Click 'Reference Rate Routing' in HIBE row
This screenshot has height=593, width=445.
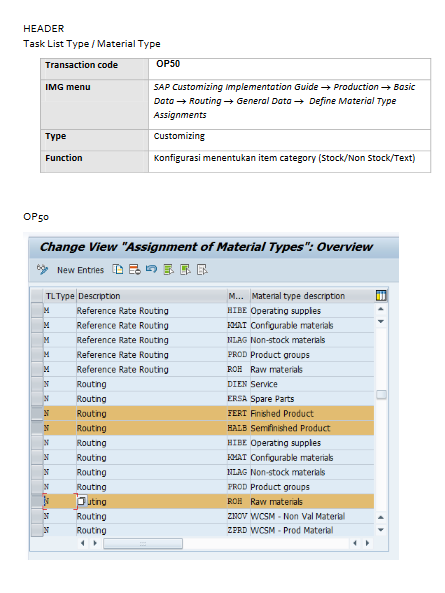[151, 310]
